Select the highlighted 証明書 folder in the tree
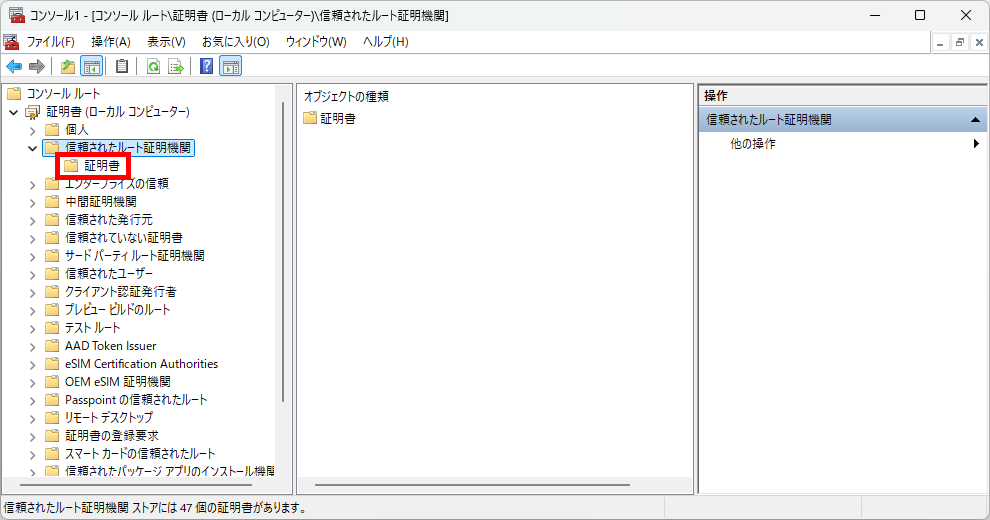Viewport: 990px width, 520px height. 102,166
